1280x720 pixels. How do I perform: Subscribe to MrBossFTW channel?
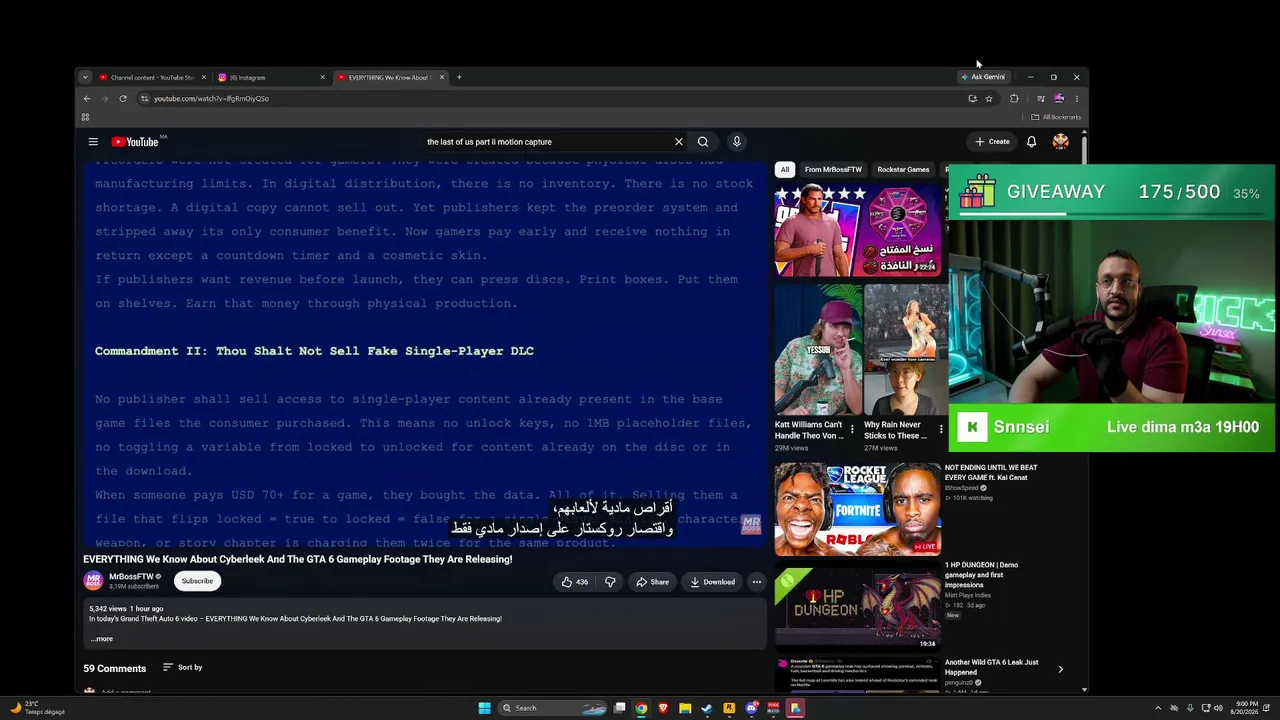point(197,581)
